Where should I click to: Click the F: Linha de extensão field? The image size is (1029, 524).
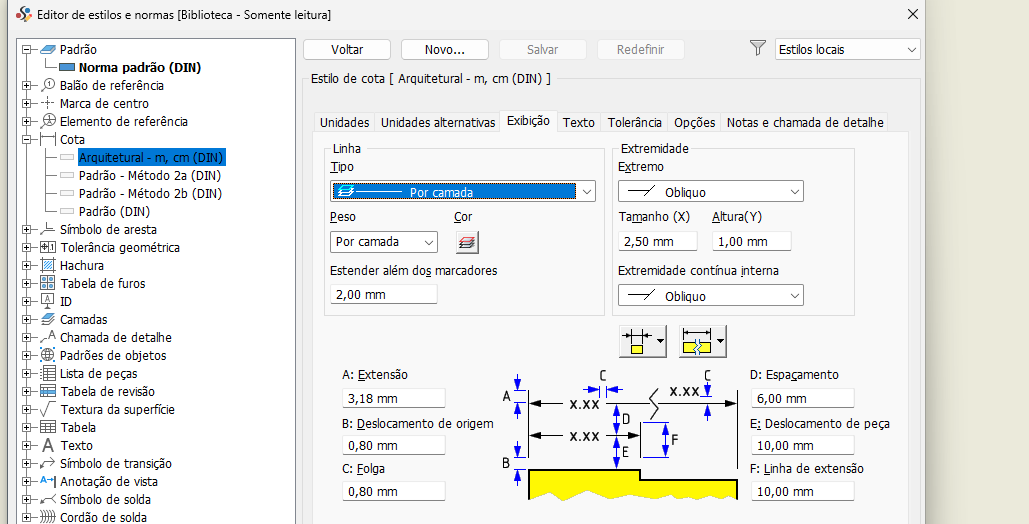(x=803, y=491)
